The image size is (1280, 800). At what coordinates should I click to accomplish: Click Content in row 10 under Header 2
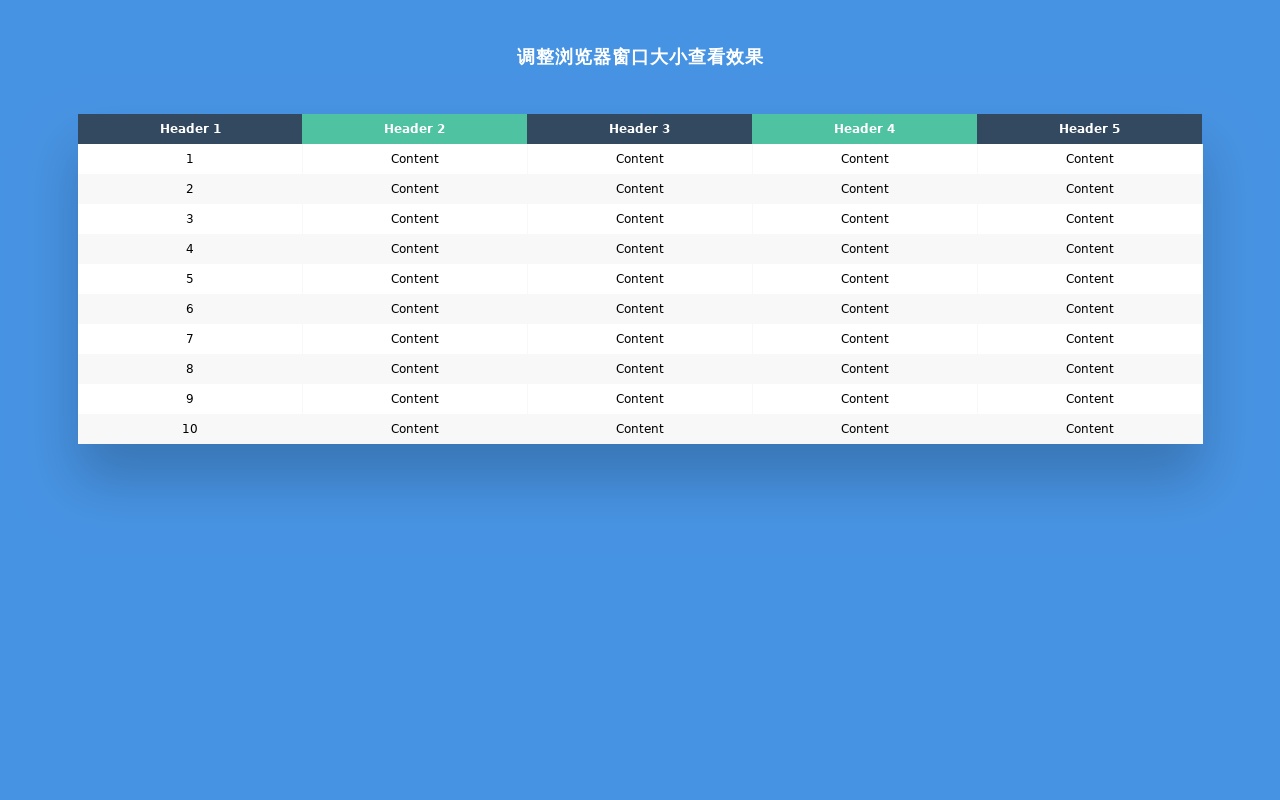tap(415, 429)
